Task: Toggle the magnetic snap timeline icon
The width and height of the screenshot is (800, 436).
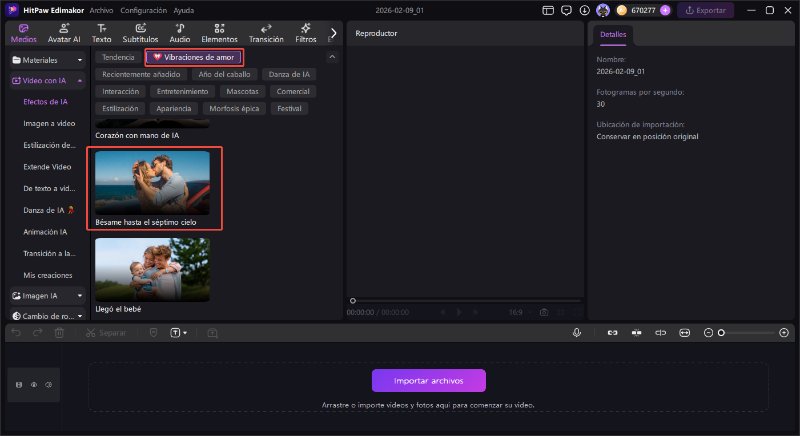Action: 636,333
